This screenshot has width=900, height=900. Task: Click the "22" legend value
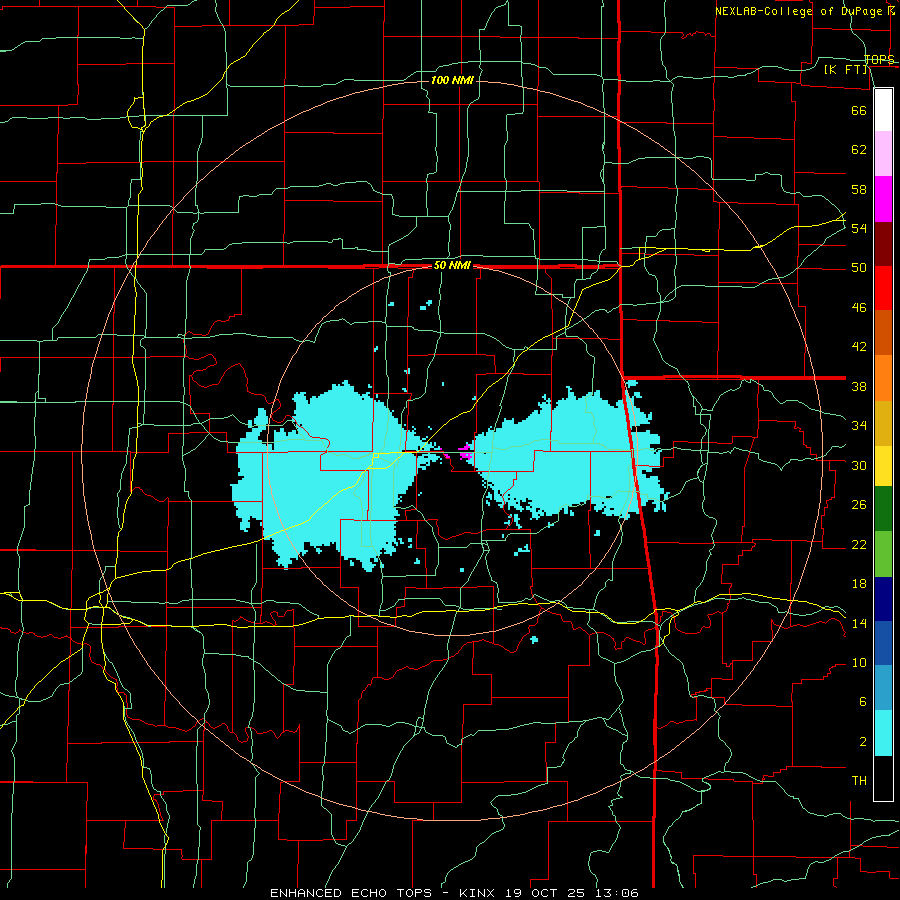859,545
